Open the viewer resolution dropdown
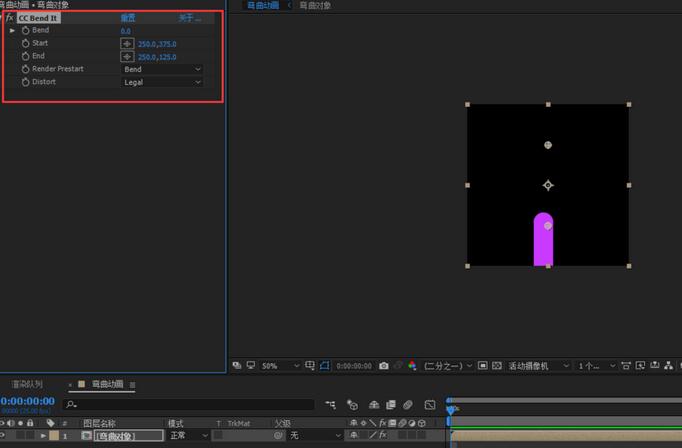 (x=448, y=366)
